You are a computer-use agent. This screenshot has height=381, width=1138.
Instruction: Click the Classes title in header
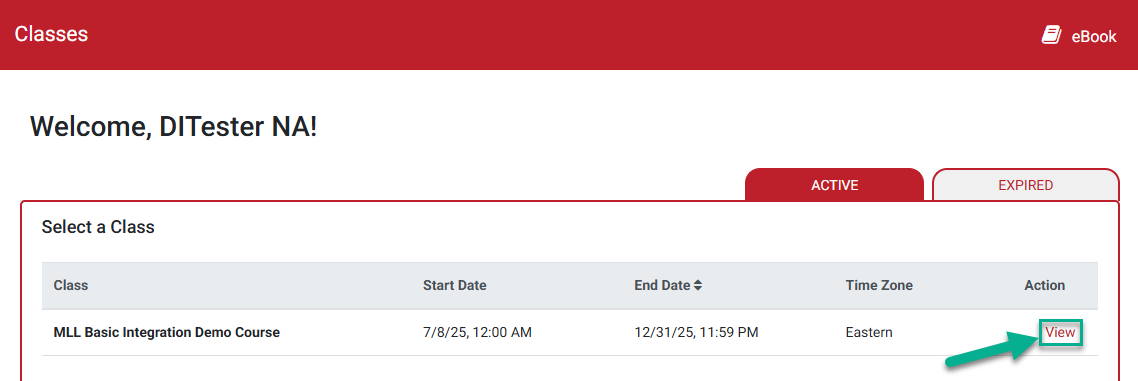51,34
